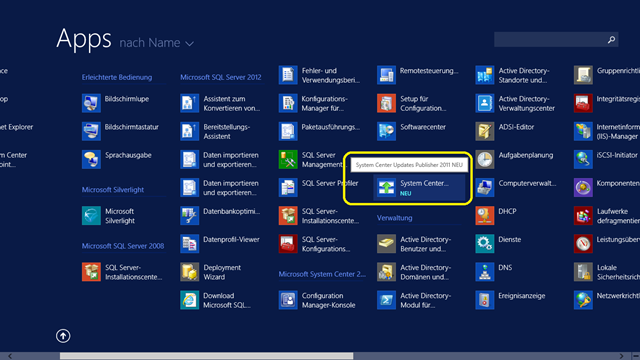
Task: Launch ADSI-Editor icon
Action: 484,131
